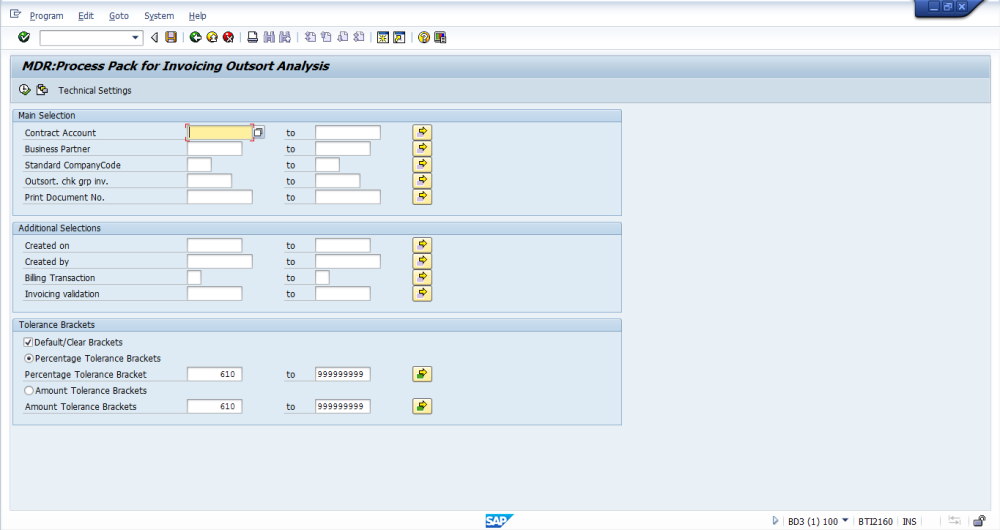Open multiple selection for Print Document No.
Image resolution: width=1000 pixels, height=530 pixels.
[x=422, y=196]
